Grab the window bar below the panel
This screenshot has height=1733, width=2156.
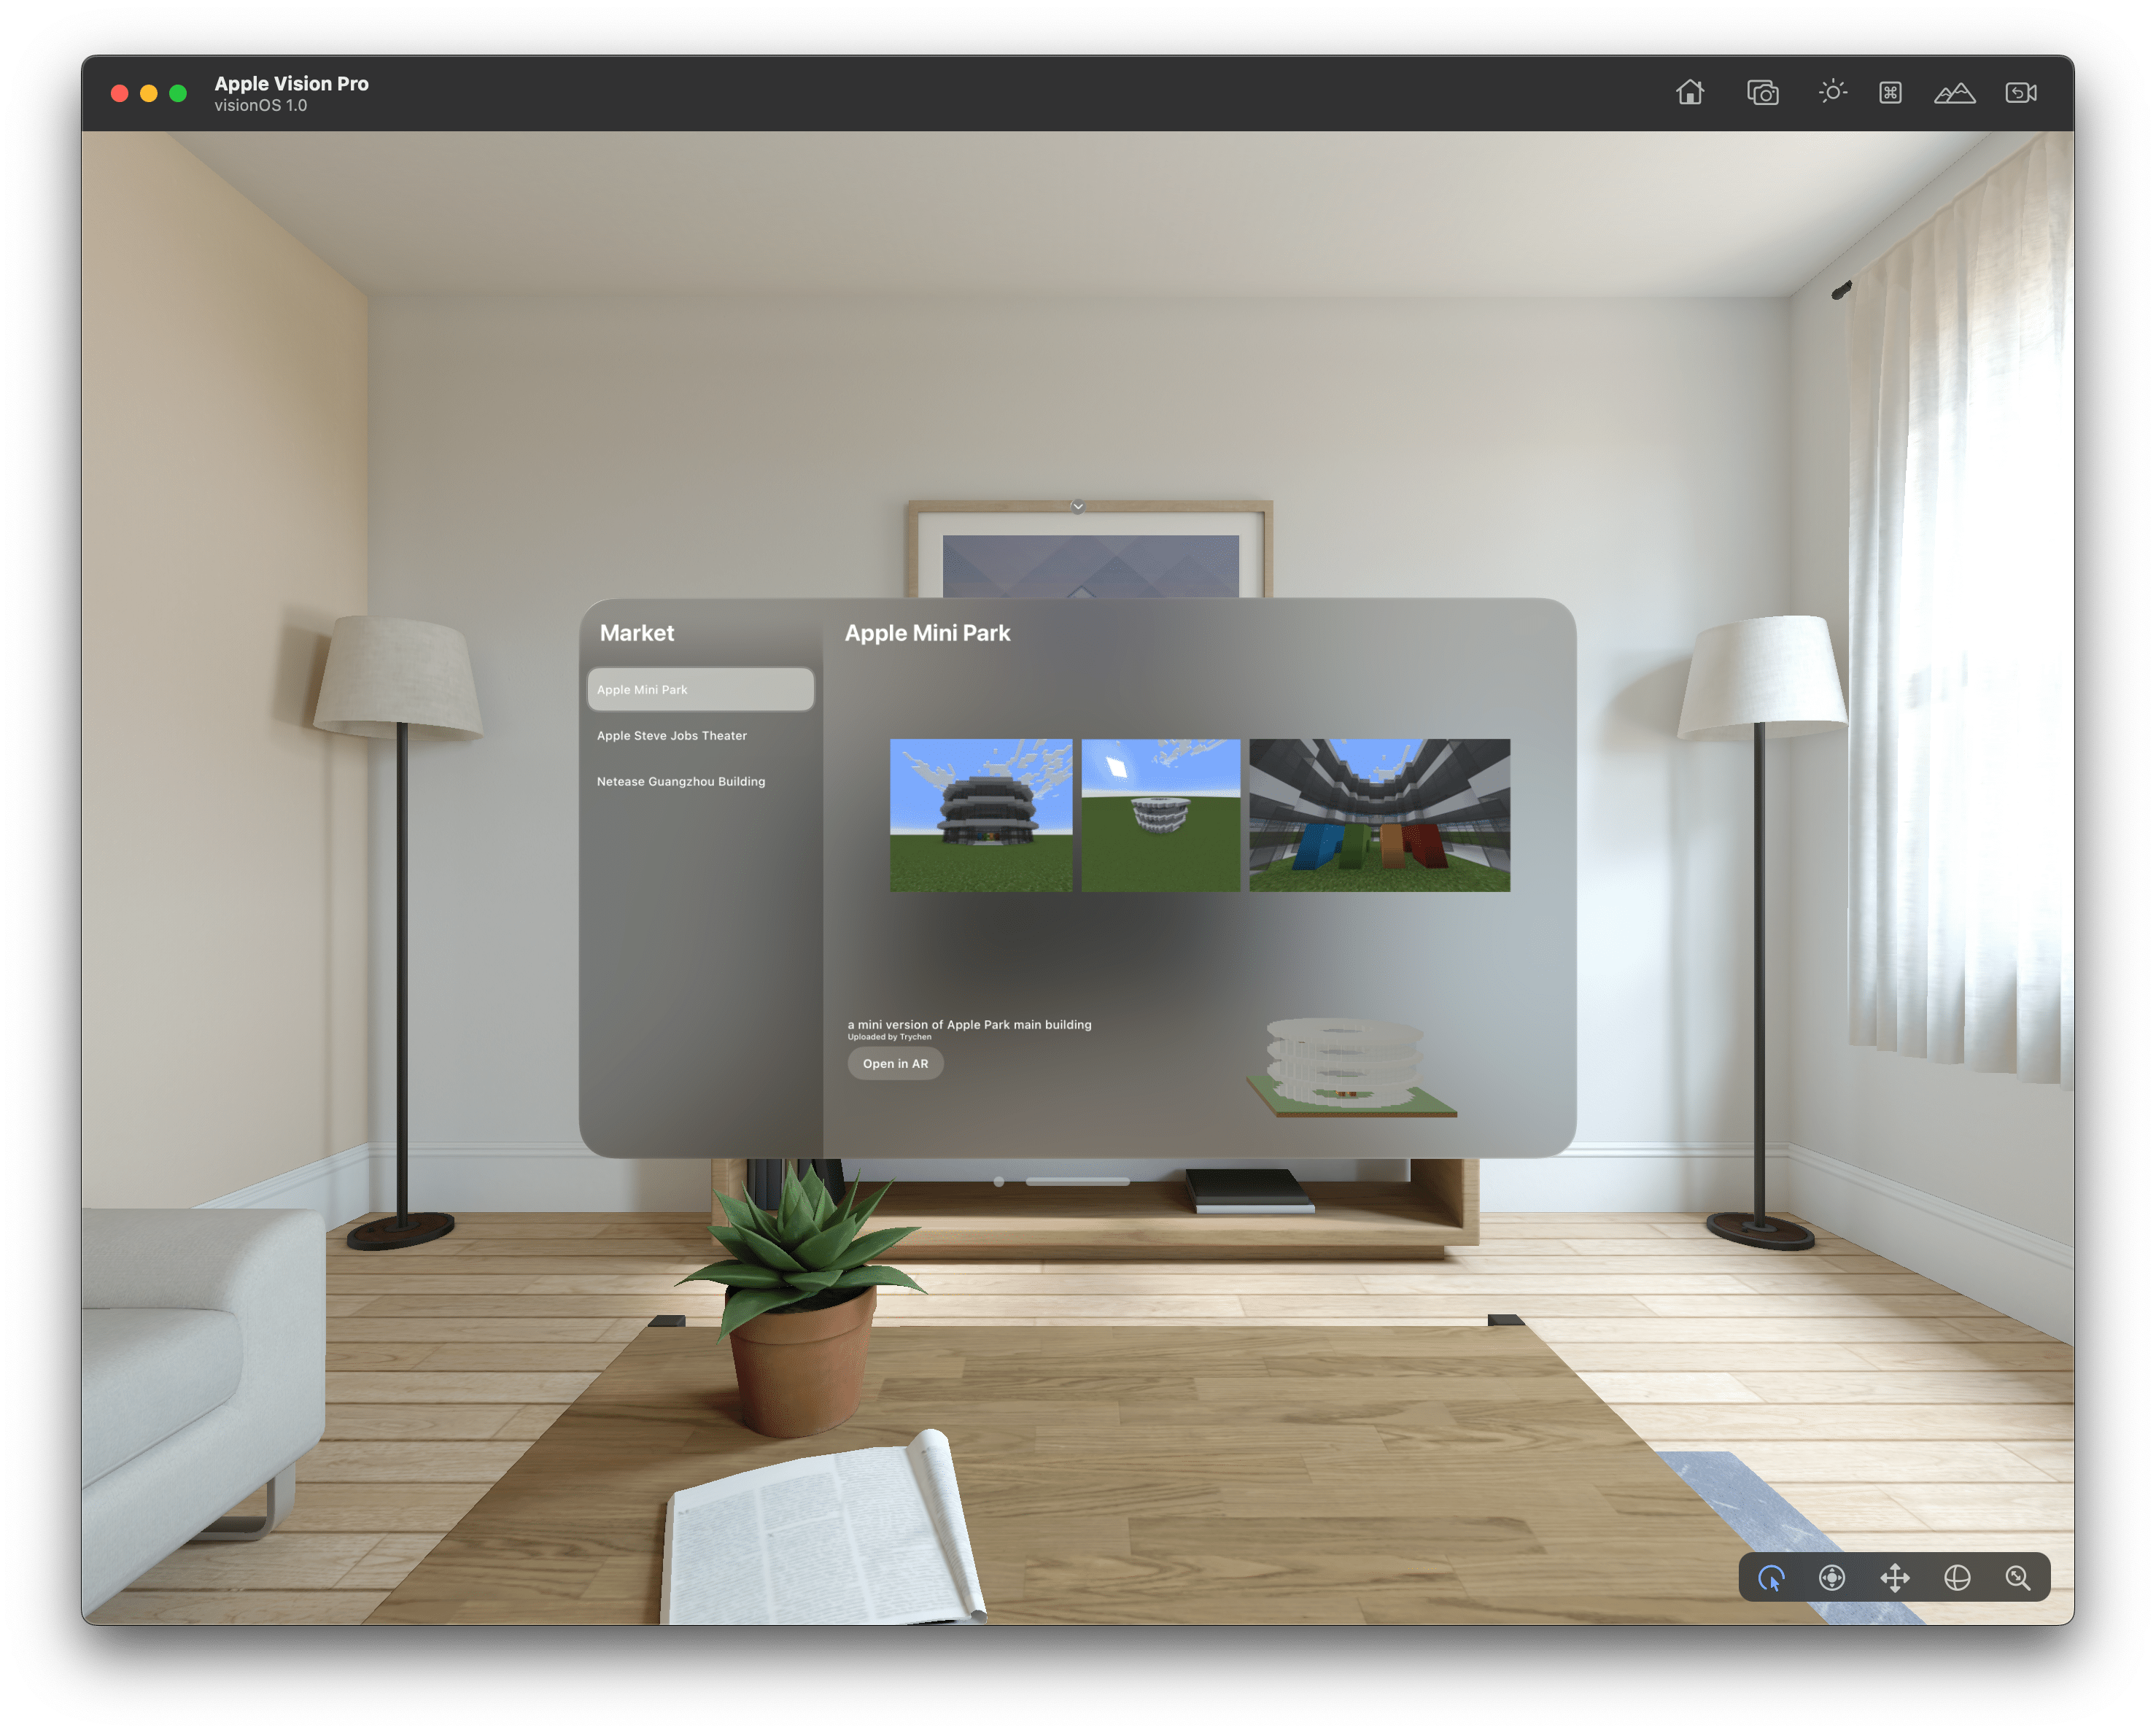point(1077,1182)
